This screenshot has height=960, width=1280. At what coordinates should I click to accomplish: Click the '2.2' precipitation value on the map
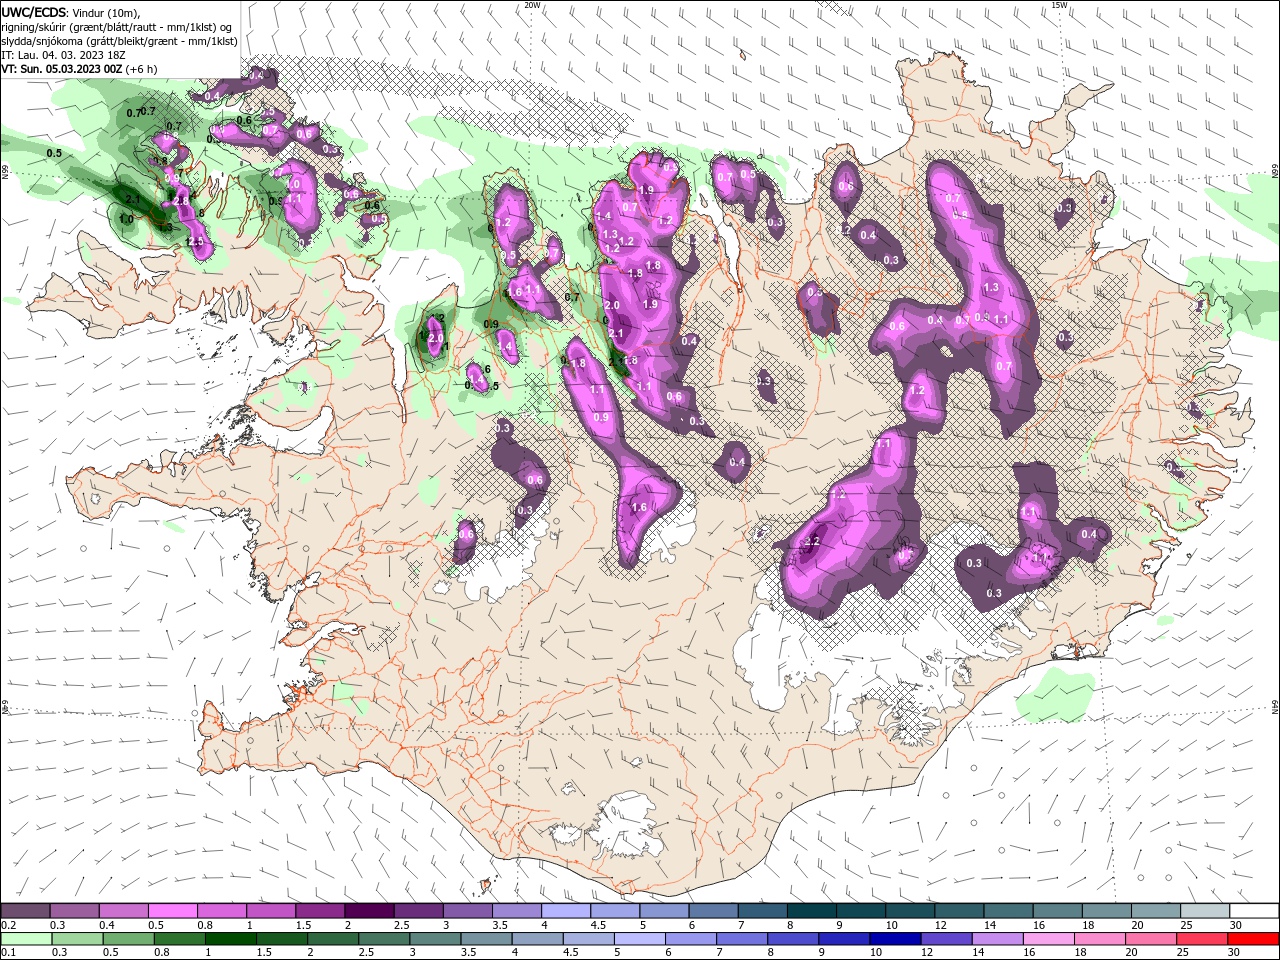[811, 541]
